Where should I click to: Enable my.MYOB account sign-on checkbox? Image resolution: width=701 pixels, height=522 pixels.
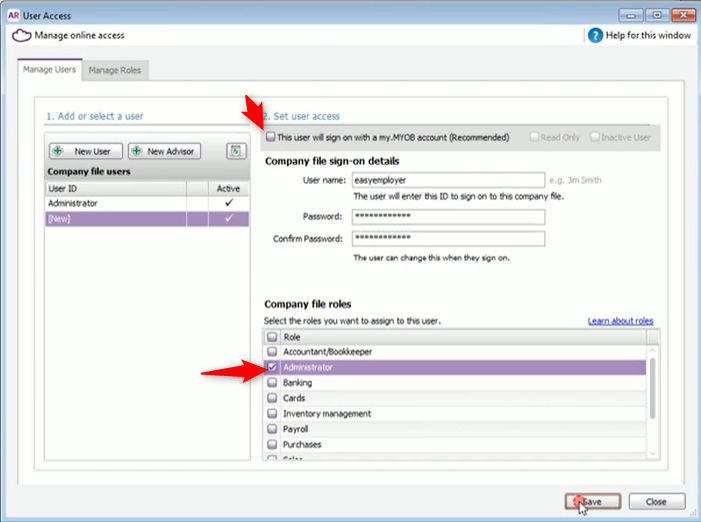coord(270,137)
